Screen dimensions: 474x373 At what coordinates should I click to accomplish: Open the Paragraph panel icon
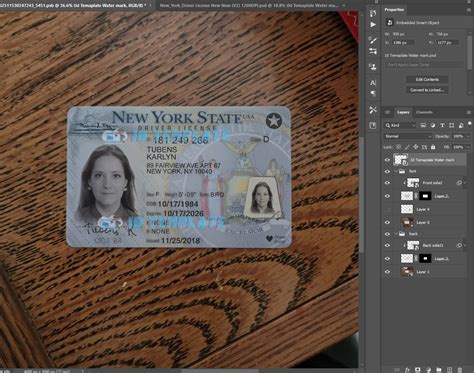[x=373, y=93]
